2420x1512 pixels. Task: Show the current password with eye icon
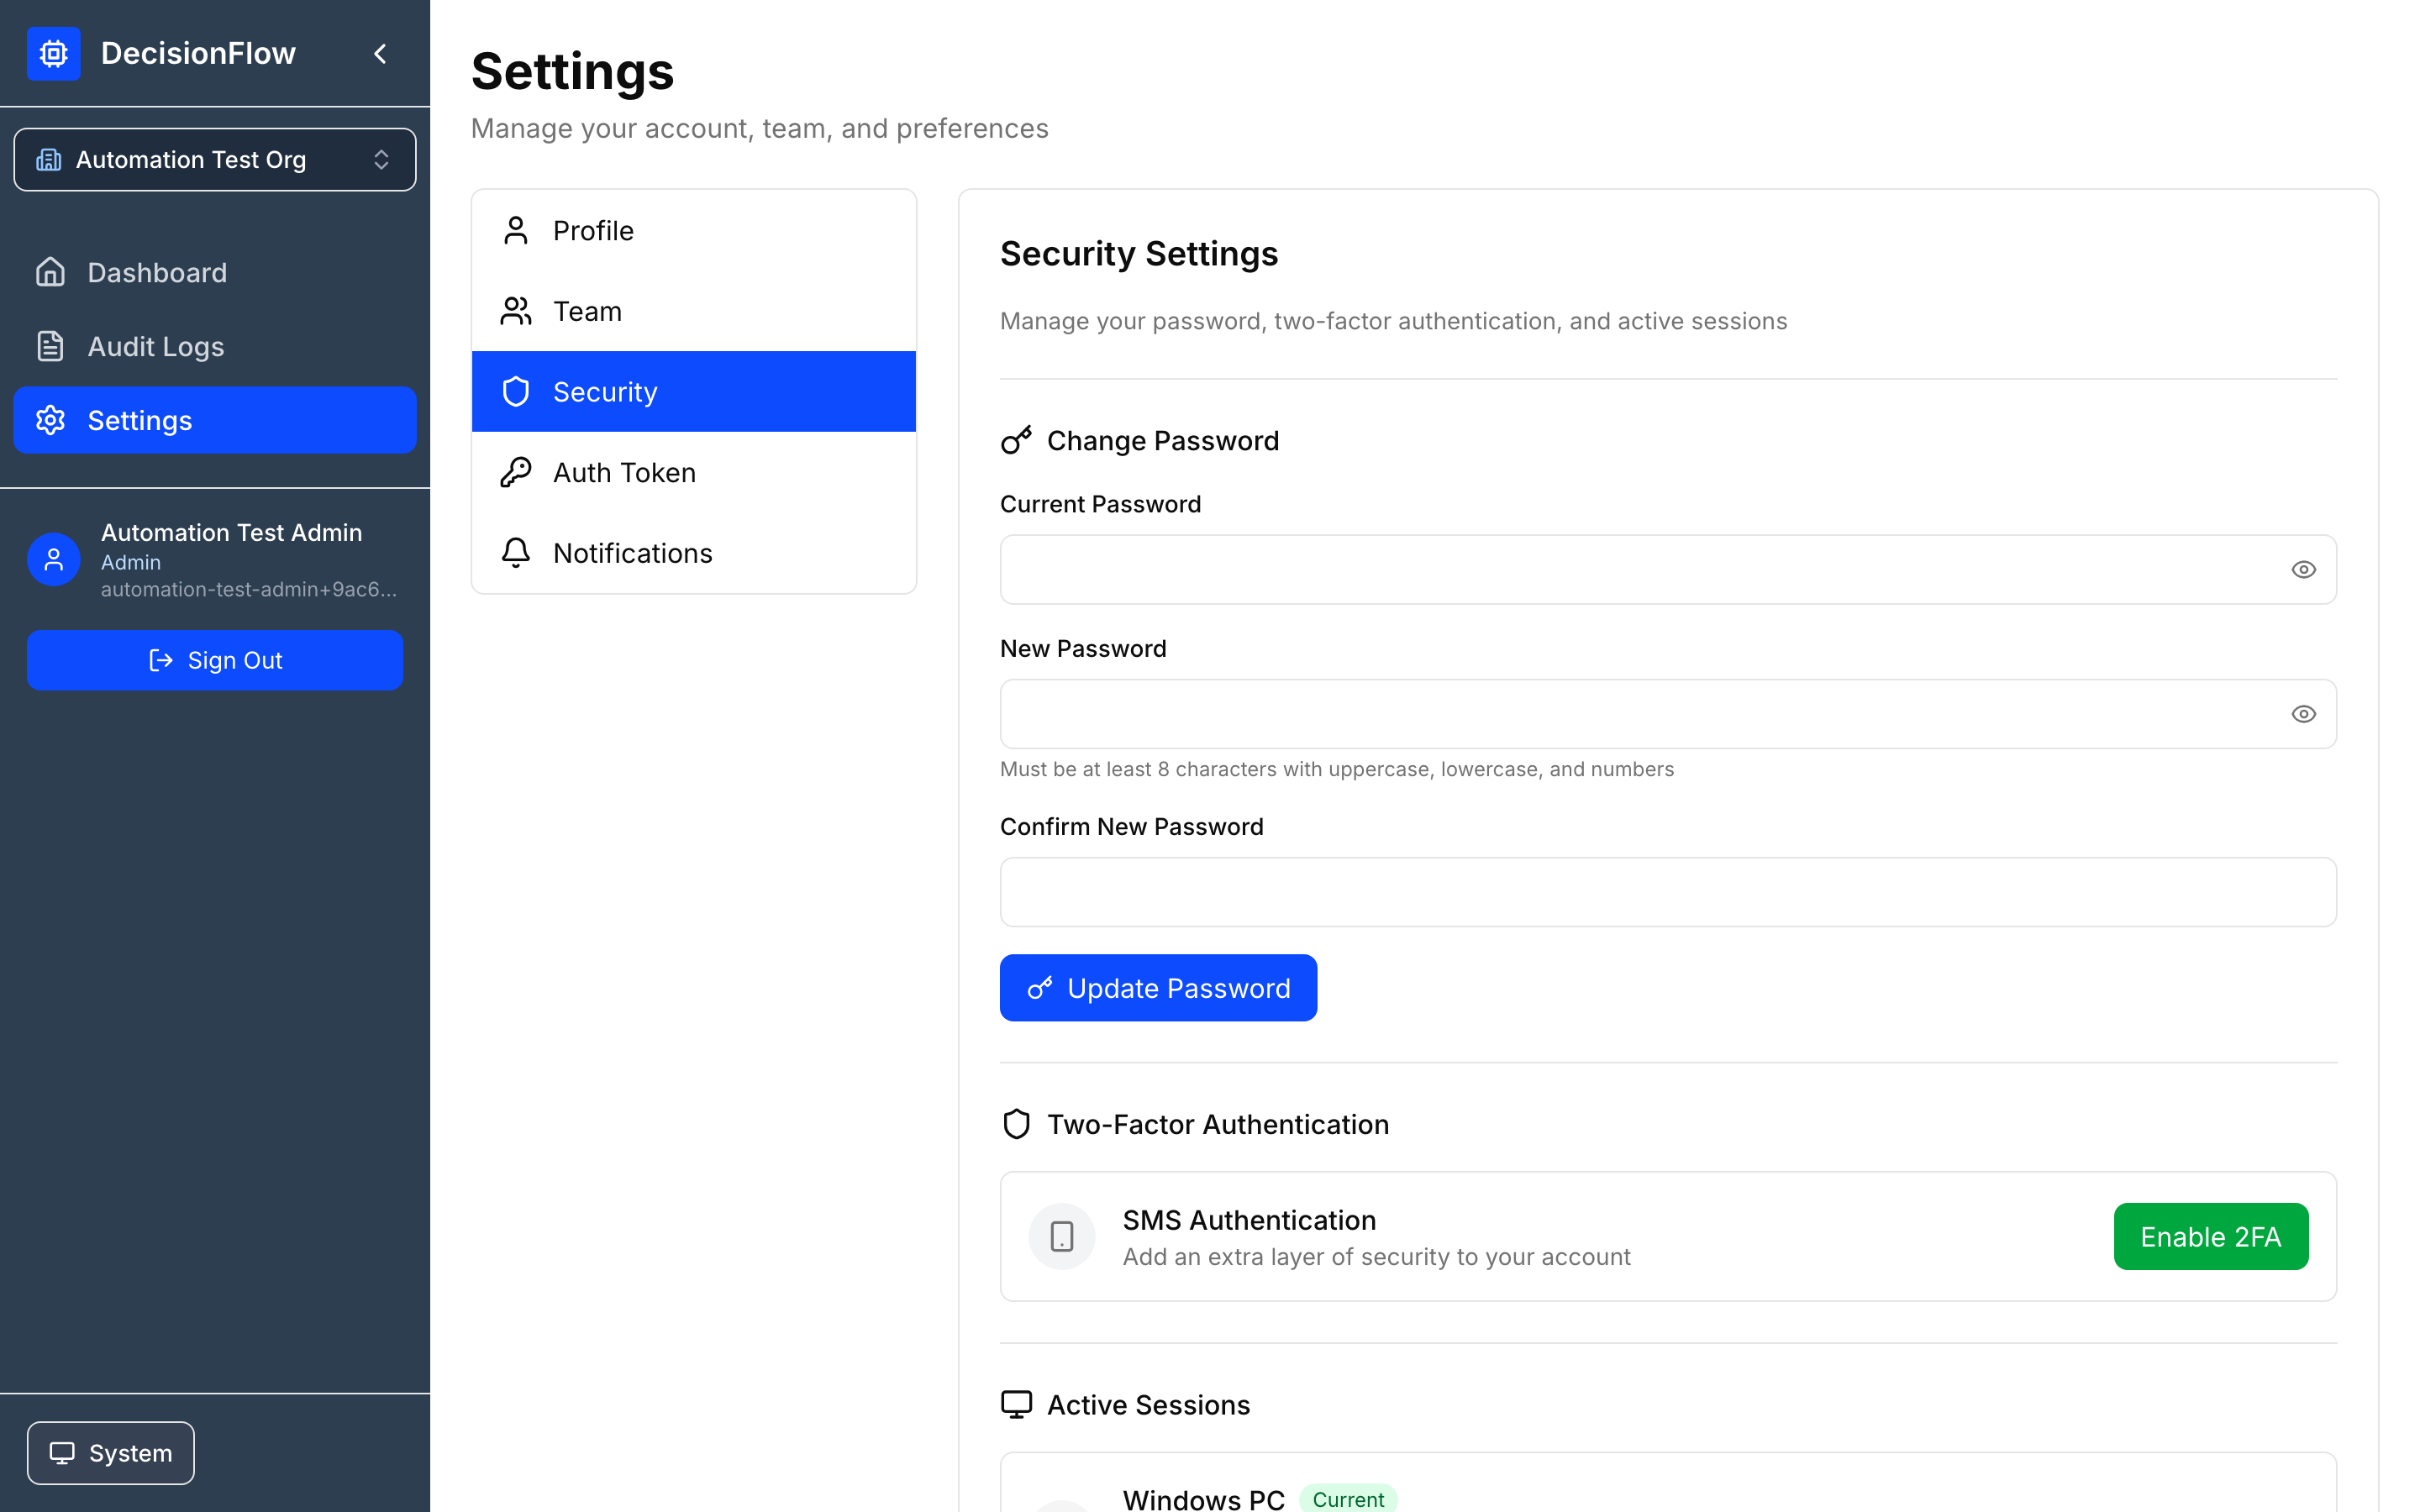(2303, 569)
